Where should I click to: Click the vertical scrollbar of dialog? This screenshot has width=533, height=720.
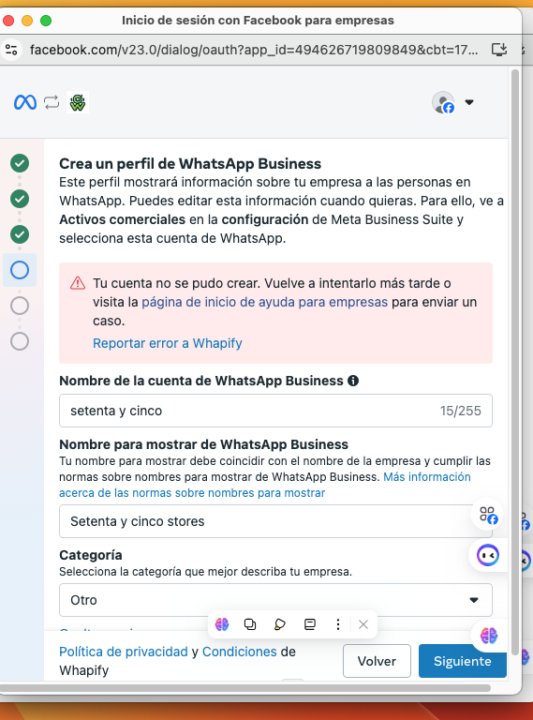pos(515,363)
